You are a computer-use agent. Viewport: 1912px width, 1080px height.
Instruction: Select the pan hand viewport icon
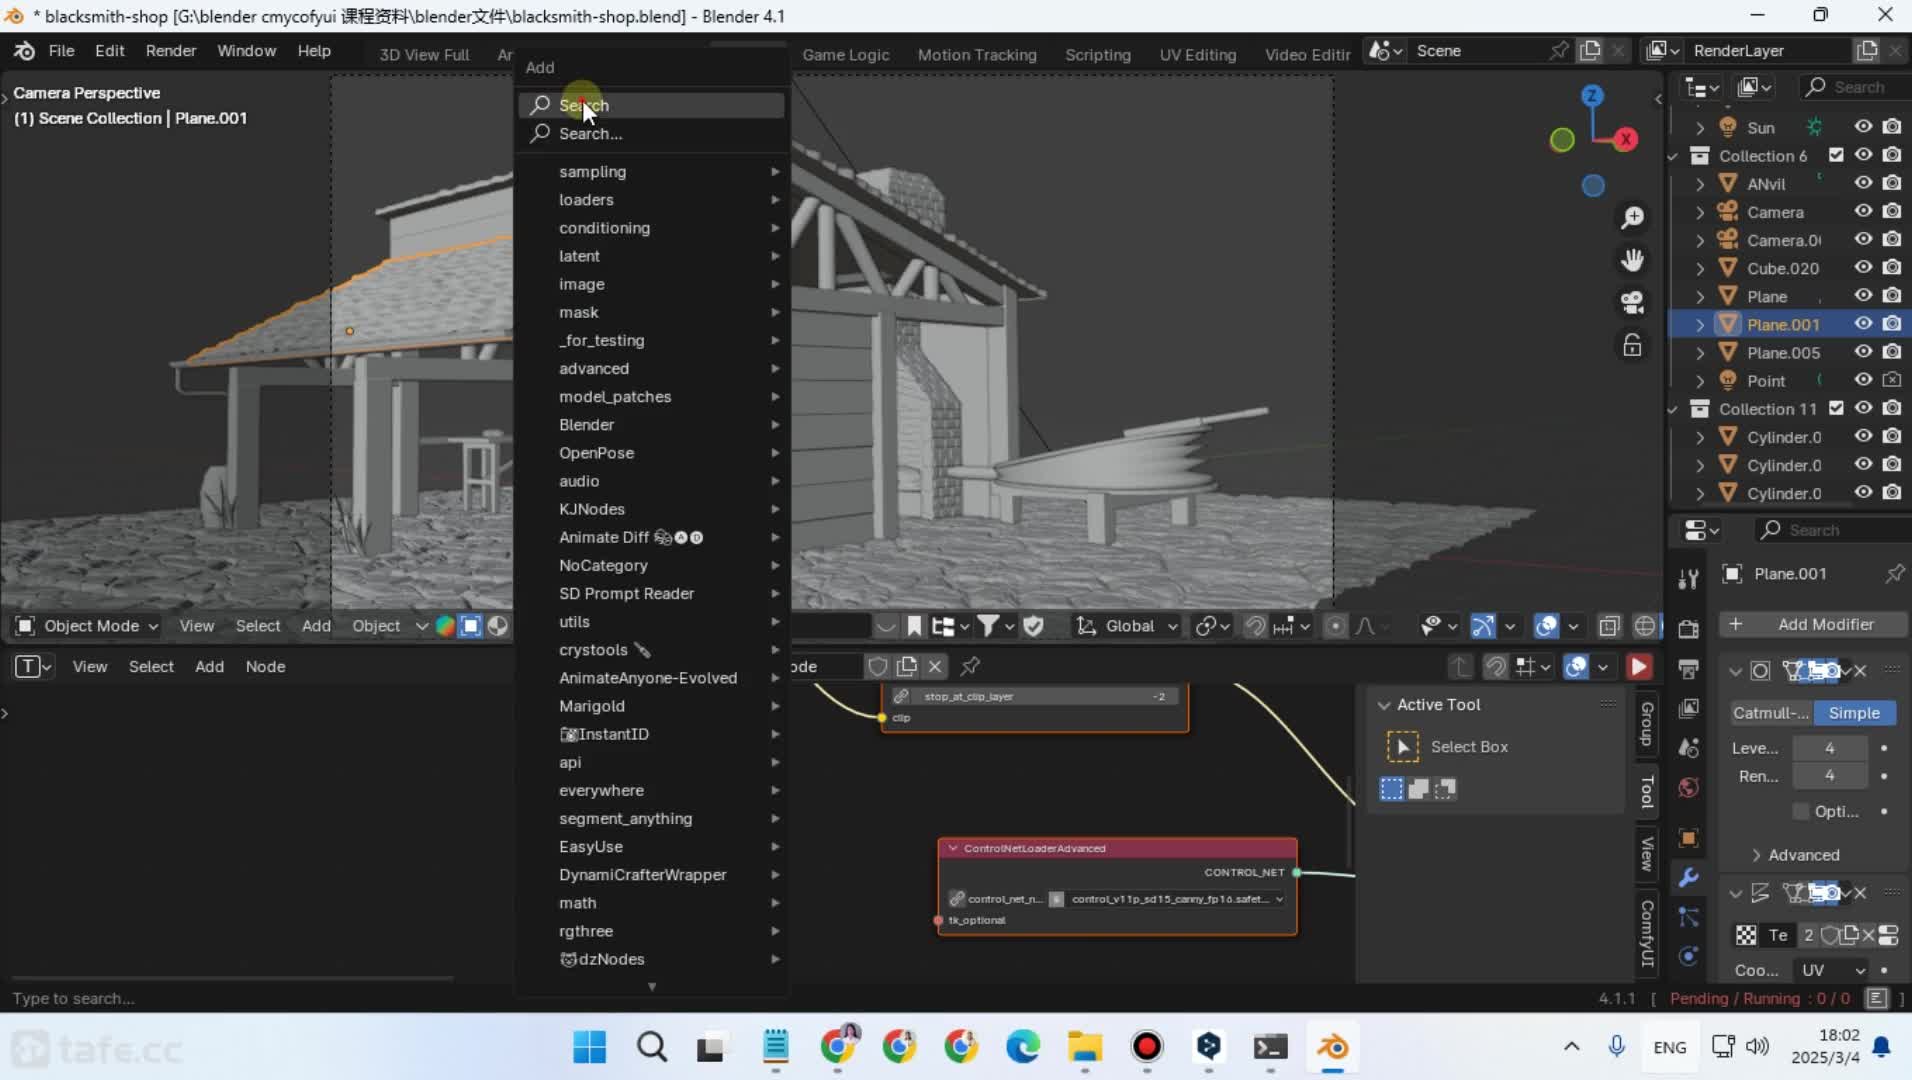tap(1632, 260)
